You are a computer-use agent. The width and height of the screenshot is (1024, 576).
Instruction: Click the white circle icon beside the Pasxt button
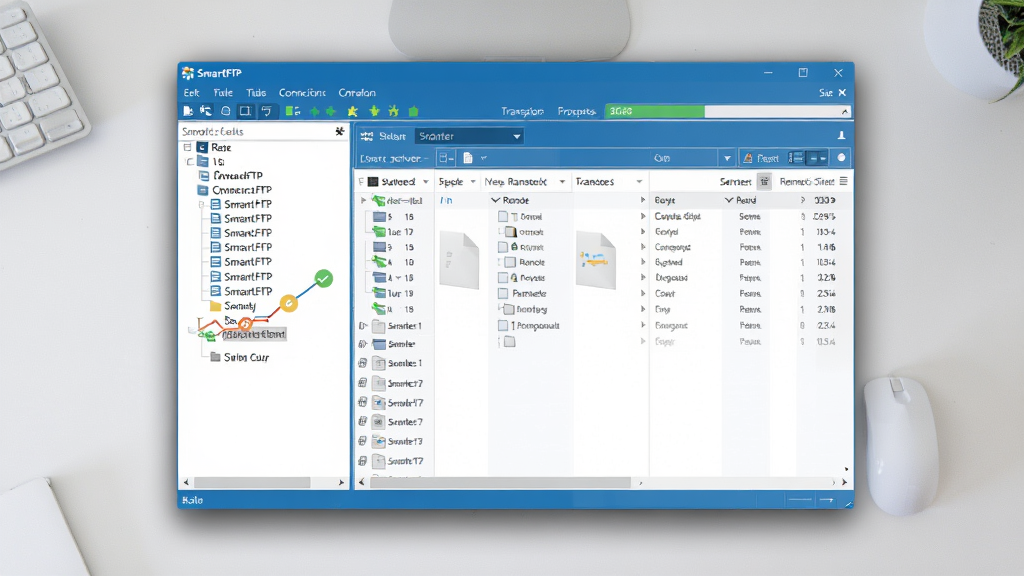[841, 157]
